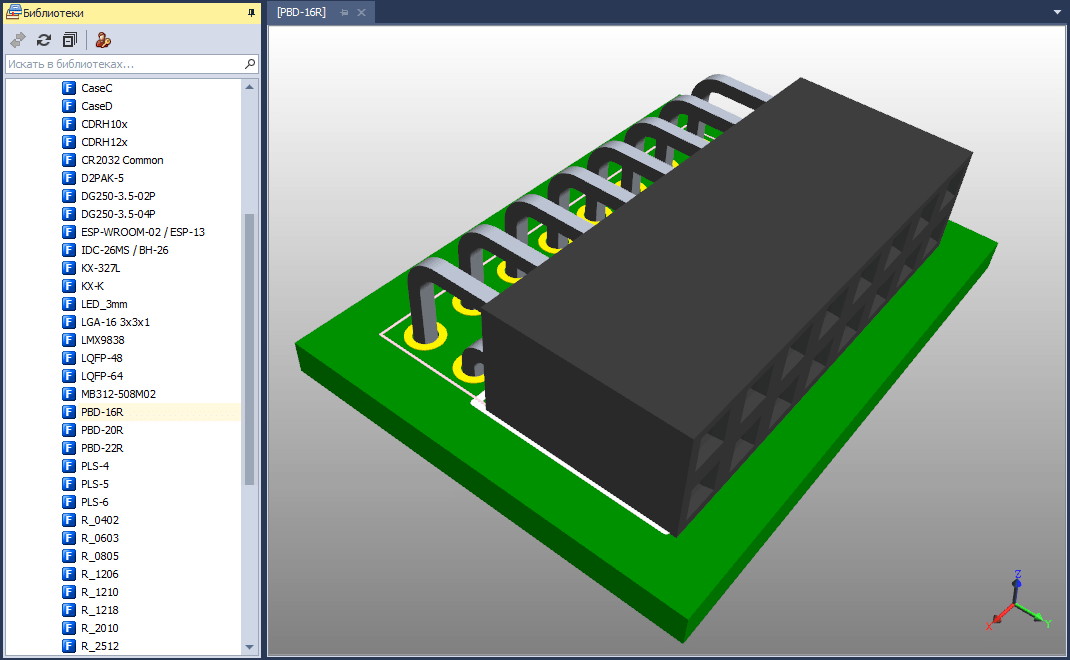This screenshot has height=660, width=1070.
Task: Select ESP-WROOM-02 / ESP-13 footprint
Action: [143, 232]
